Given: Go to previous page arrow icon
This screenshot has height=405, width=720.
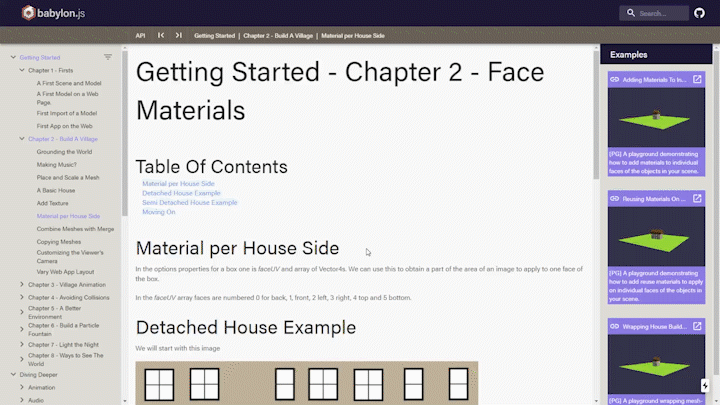Looking at the screenshot, I should (x=161, y=35).
